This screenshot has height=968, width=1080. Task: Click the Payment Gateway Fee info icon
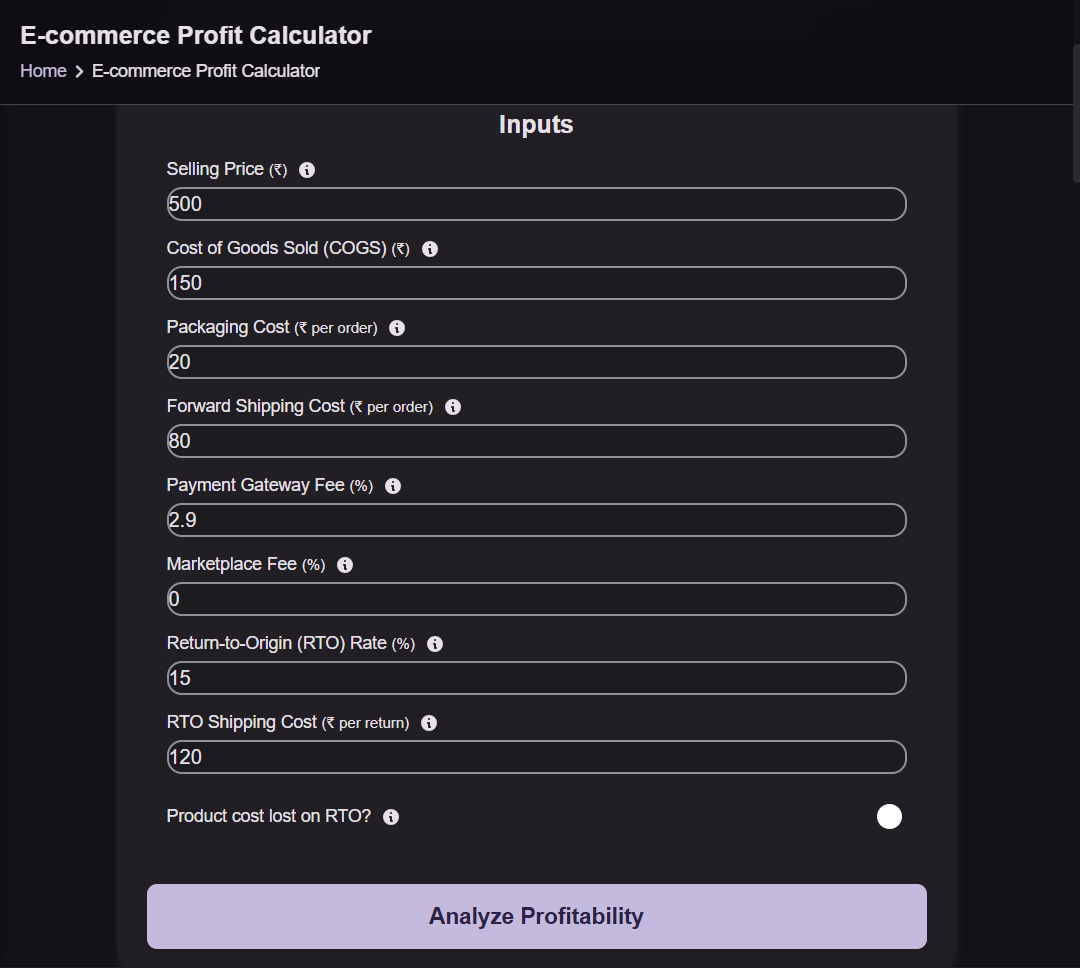click(393, 486)
